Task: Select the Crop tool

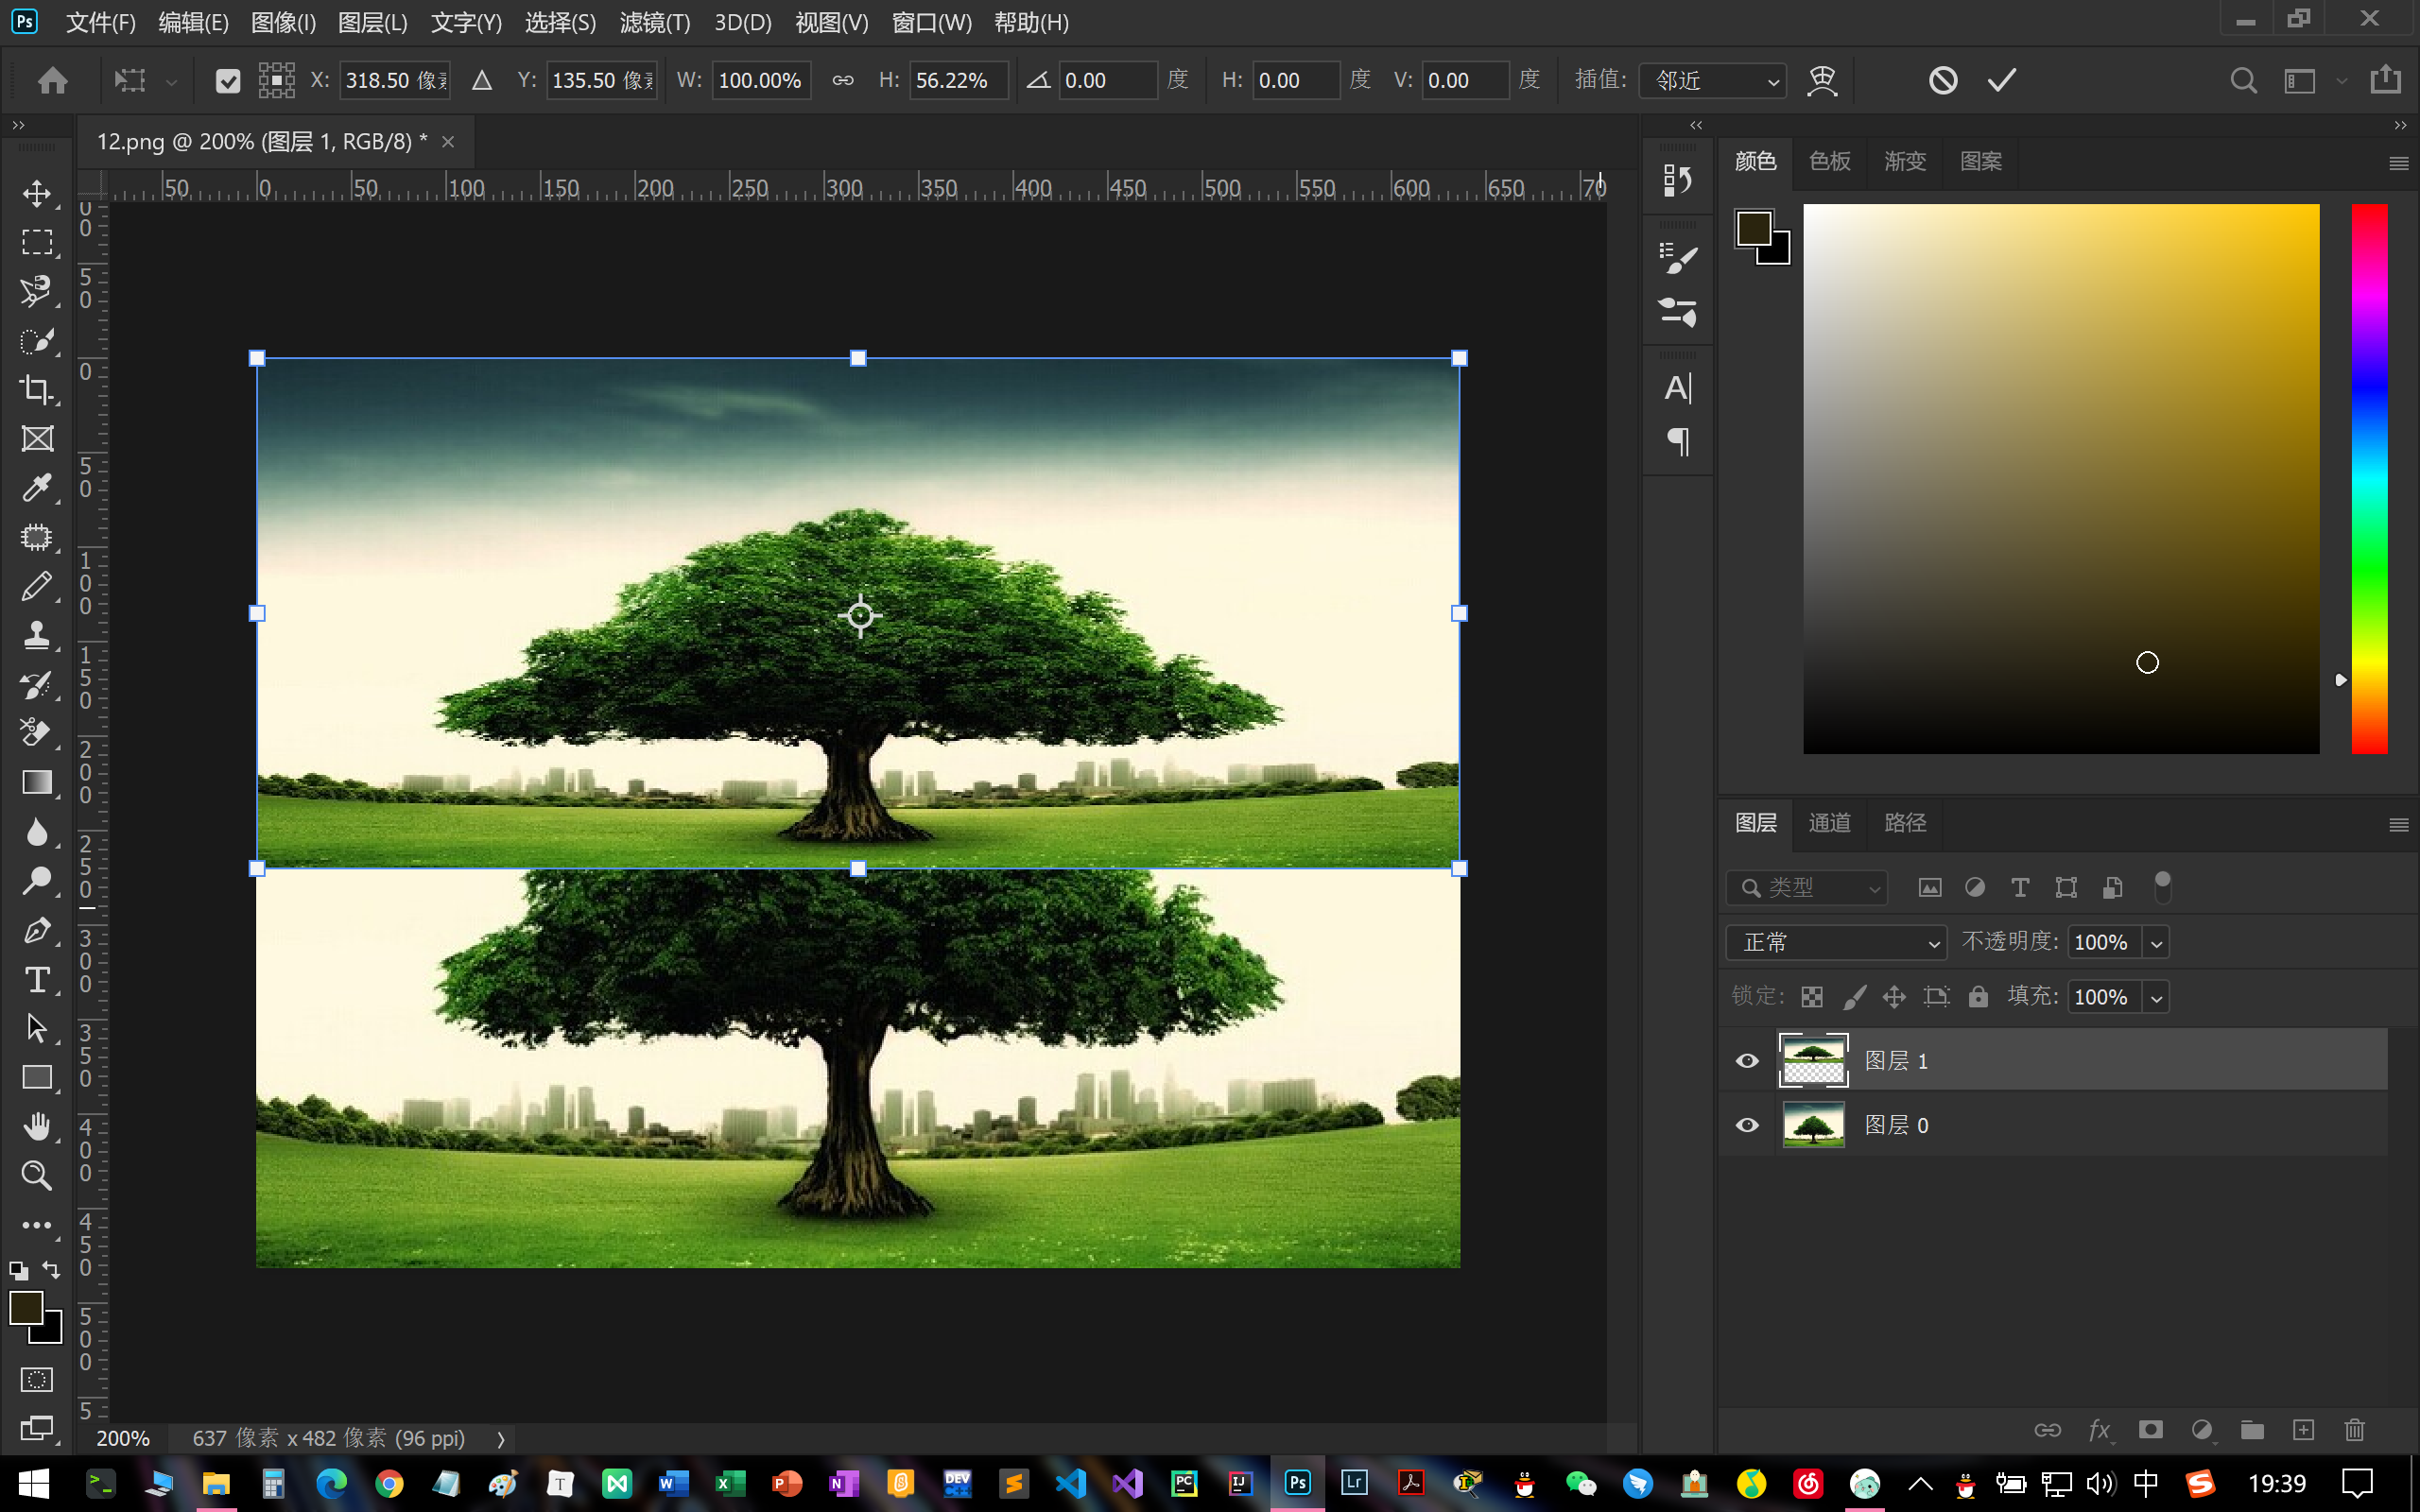Action: 37,389
